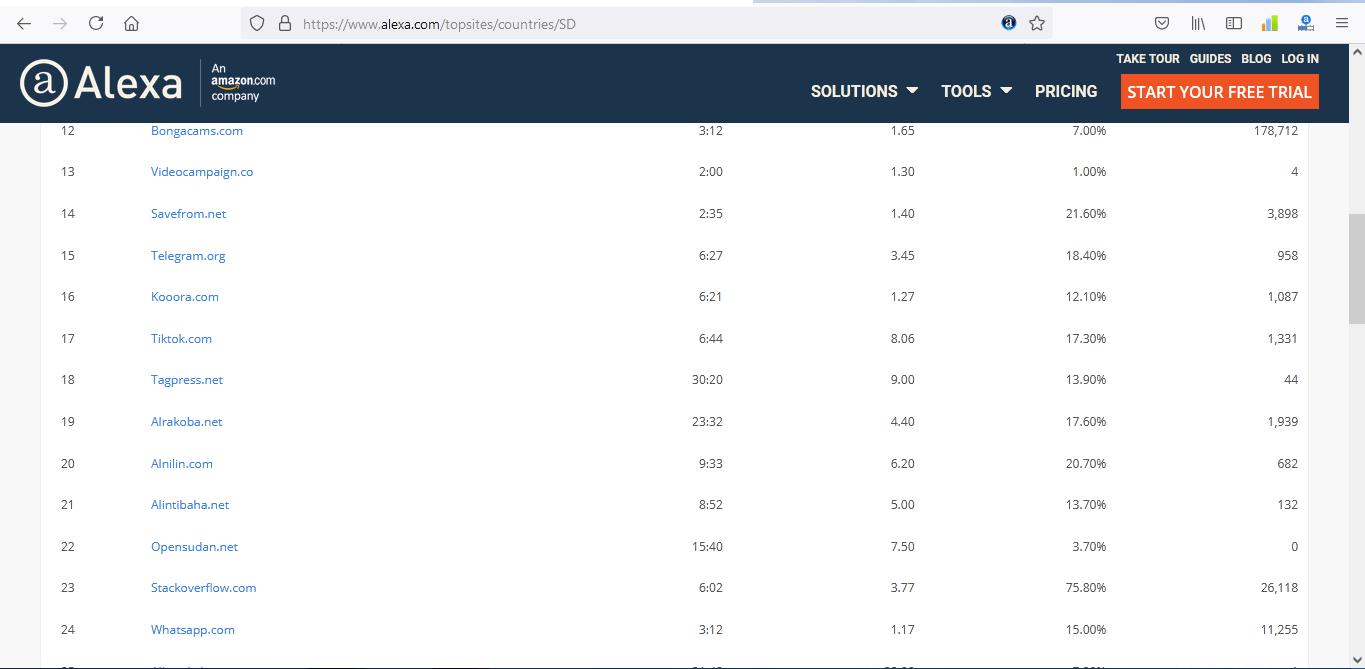Select Alnilin percentage 20.70%
The height and width of the screenshot is (669, 1365).
(x=1085, y=464)
